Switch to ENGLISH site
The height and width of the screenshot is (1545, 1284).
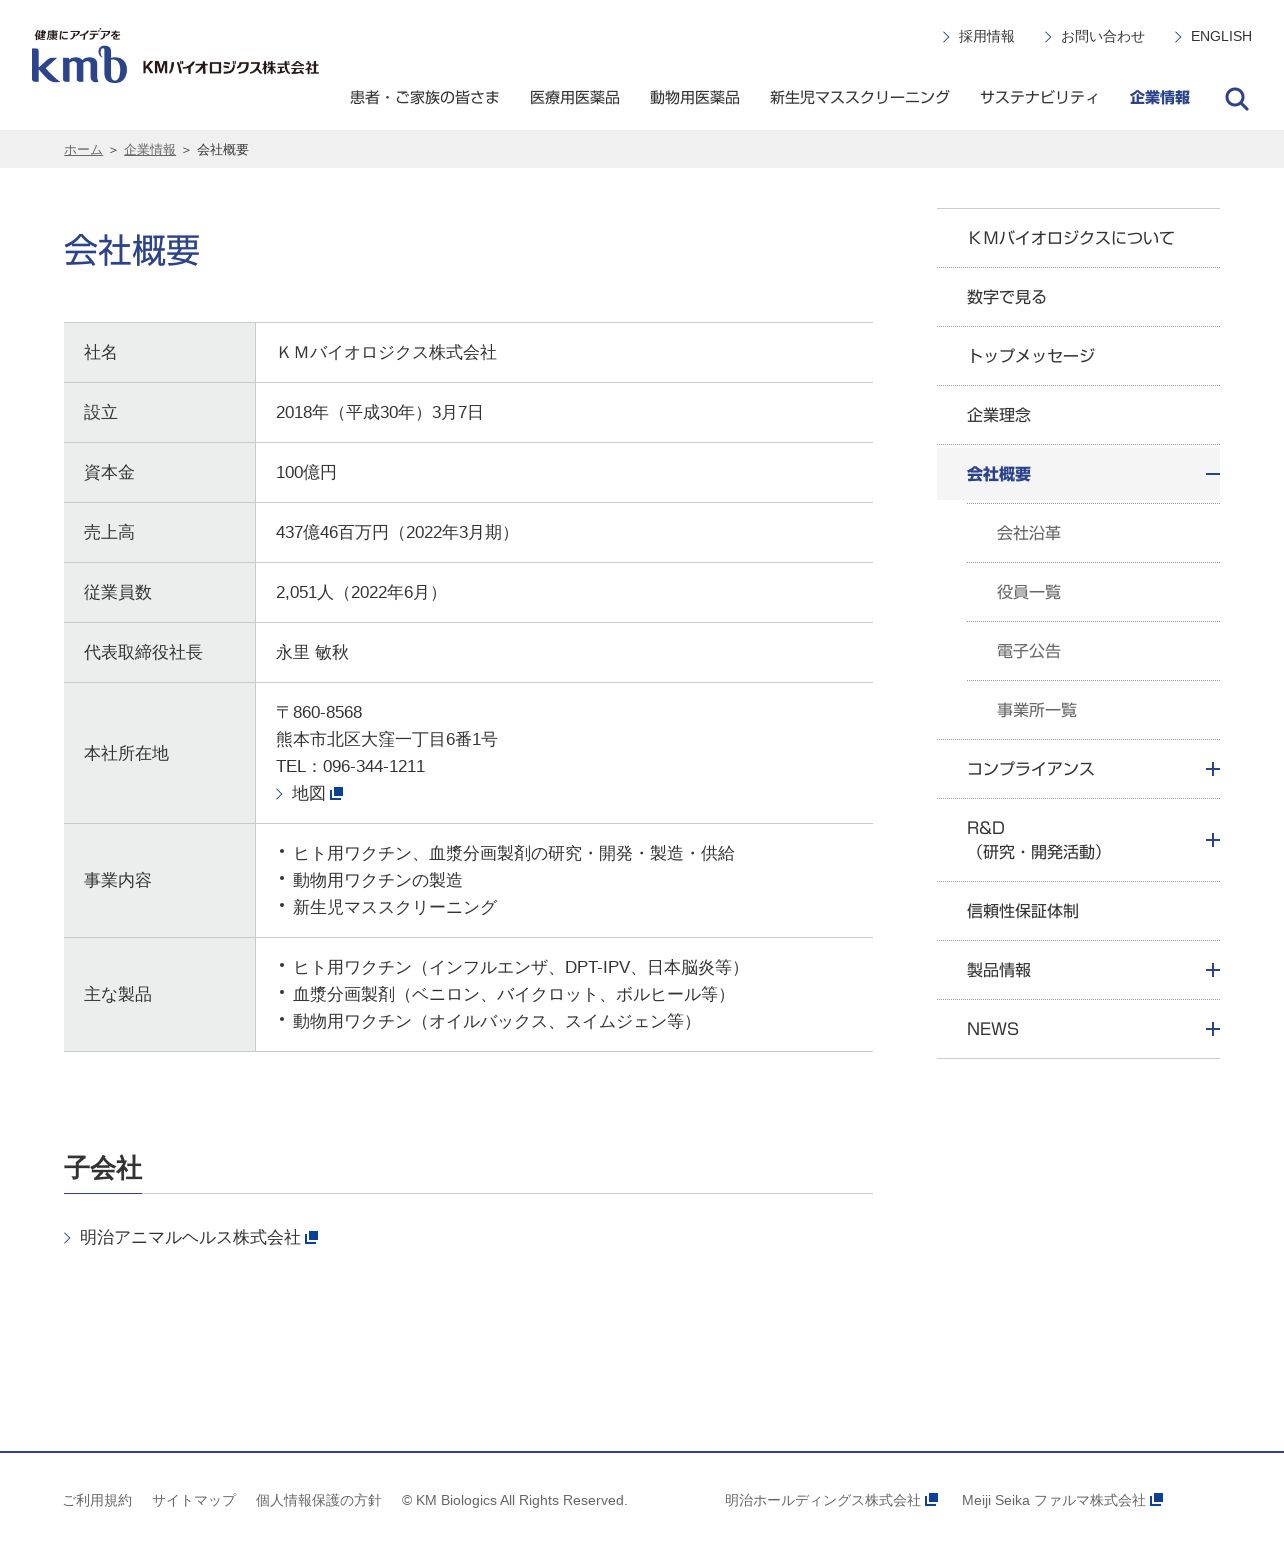[x=1221, y=36]
